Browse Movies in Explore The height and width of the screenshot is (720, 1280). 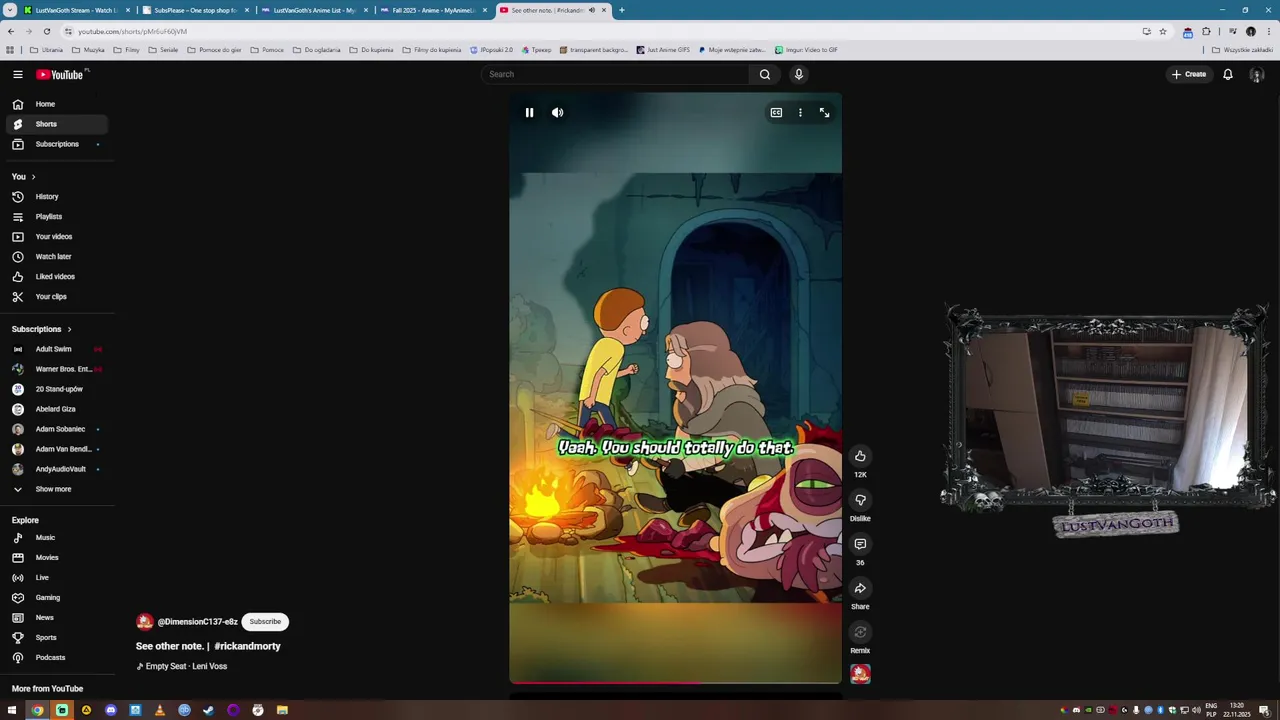click(57, 558)
